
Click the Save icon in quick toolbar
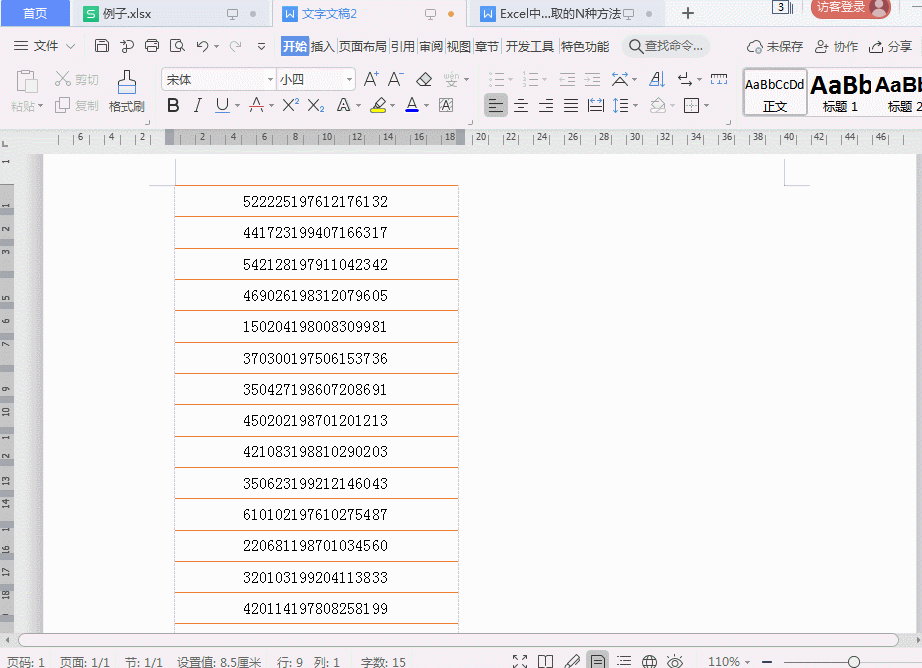[102, 46]
